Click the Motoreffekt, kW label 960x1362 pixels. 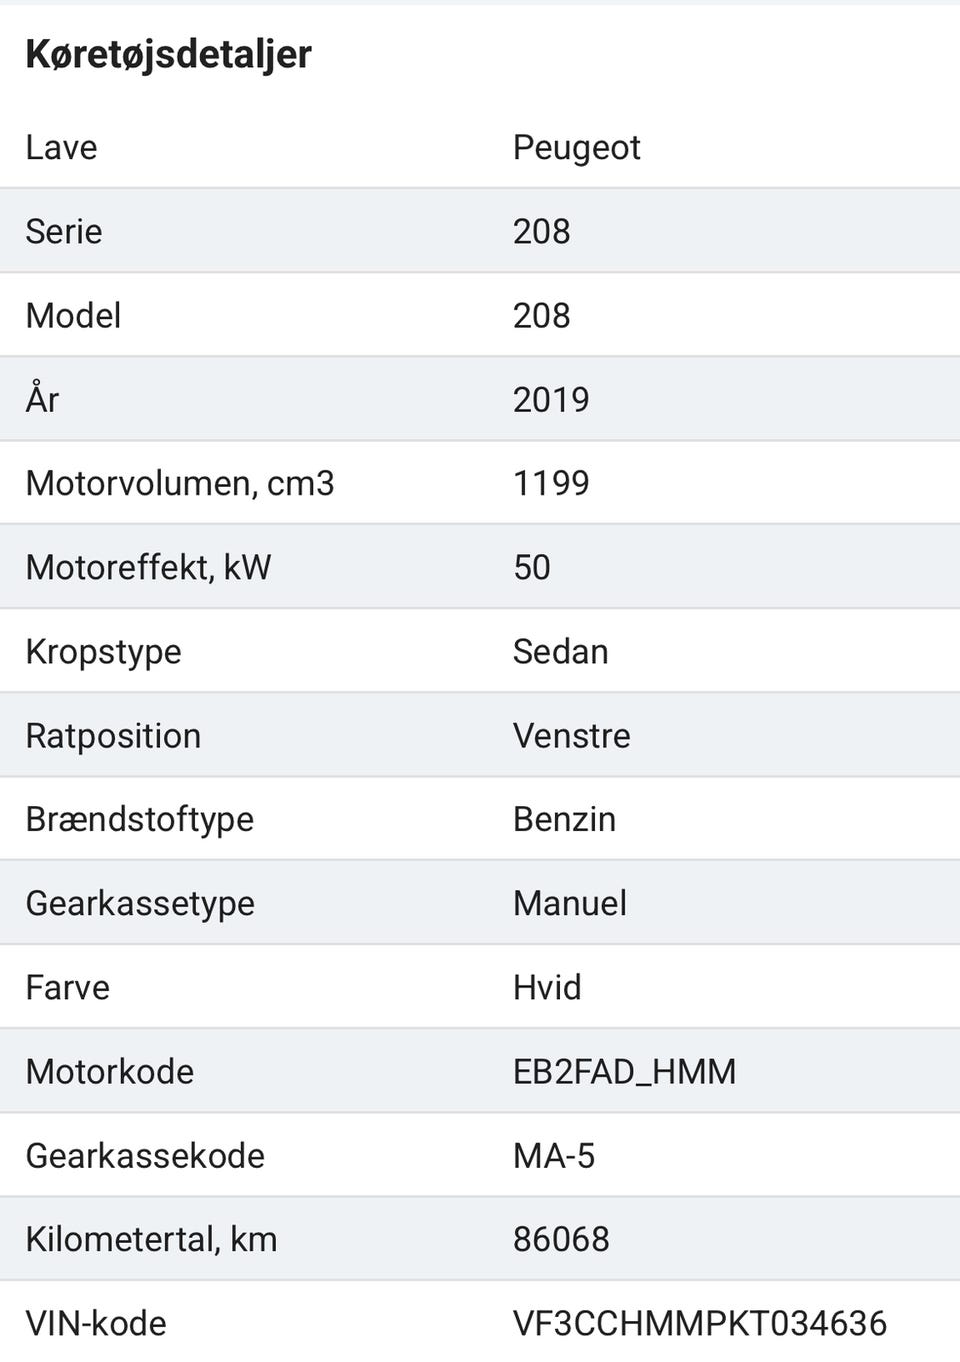click(148, 567)
